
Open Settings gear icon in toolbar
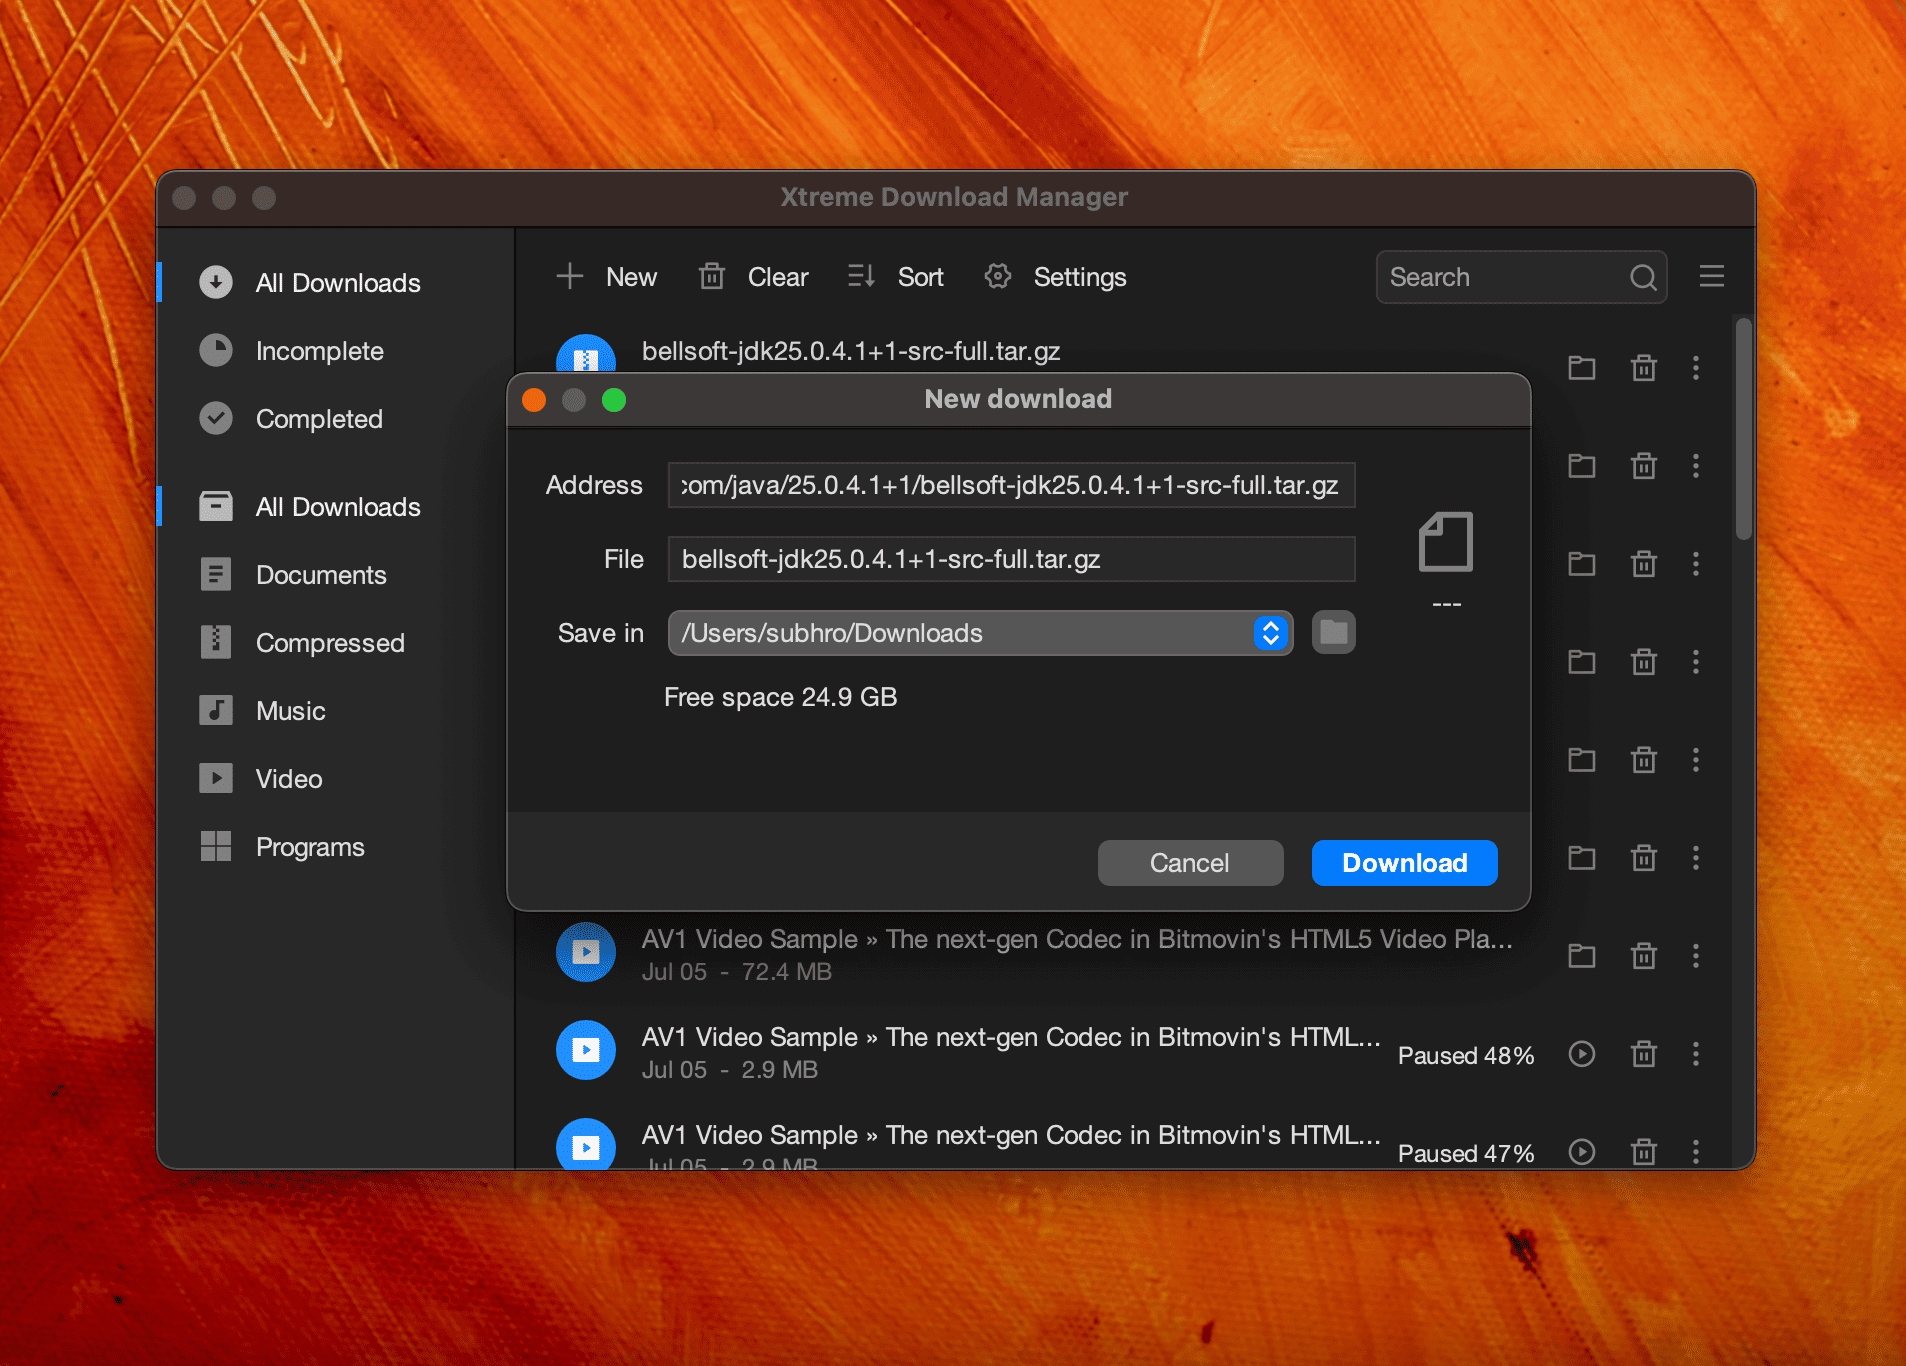pyautogui.click(x=997, y=276)
